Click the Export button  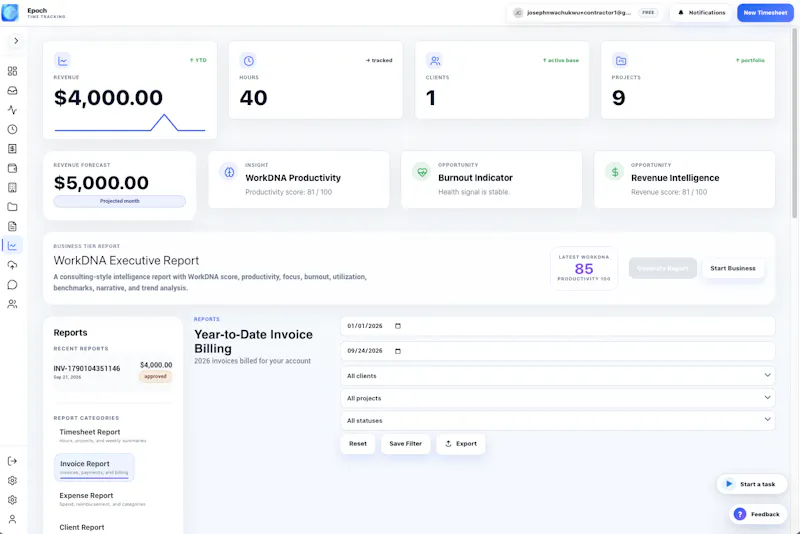click(460, 444)
